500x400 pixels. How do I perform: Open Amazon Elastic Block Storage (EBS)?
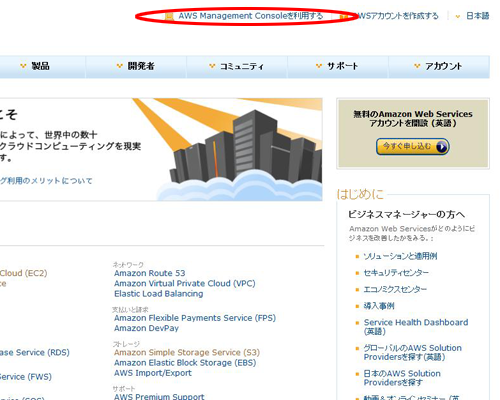pos(185,363)
